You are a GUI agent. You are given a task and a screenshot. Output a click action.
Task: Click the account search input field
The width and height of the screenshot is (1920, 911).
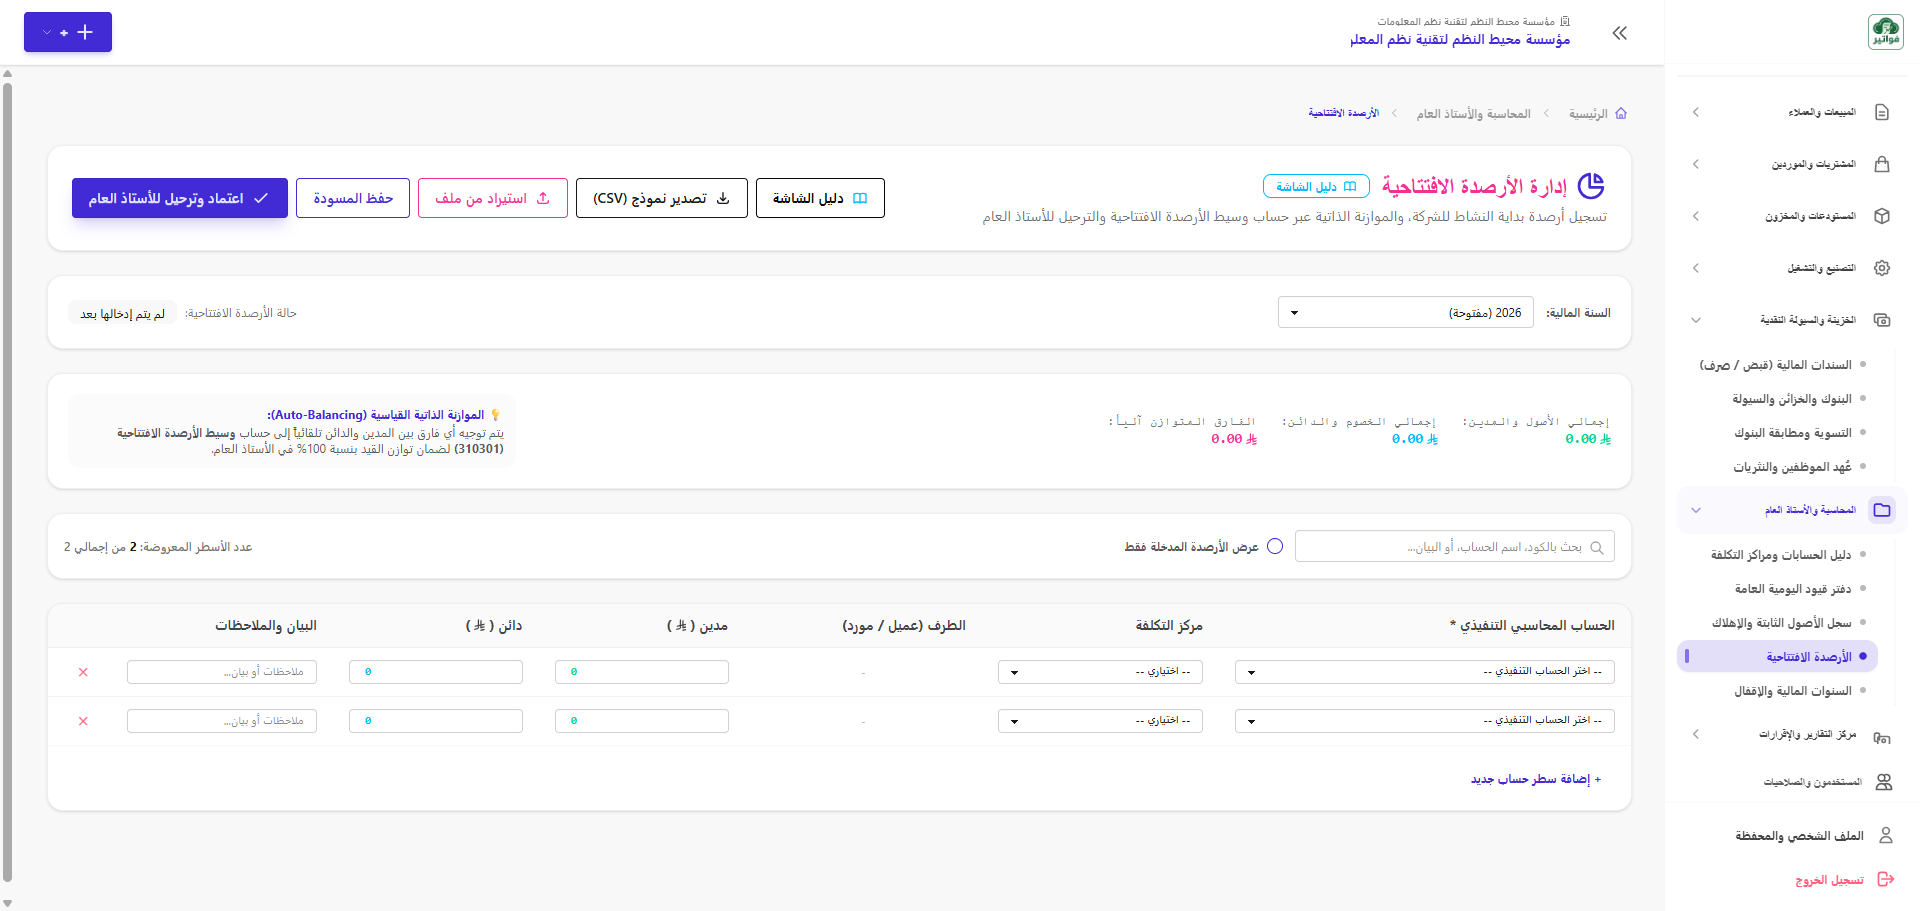coord(1454,547)
